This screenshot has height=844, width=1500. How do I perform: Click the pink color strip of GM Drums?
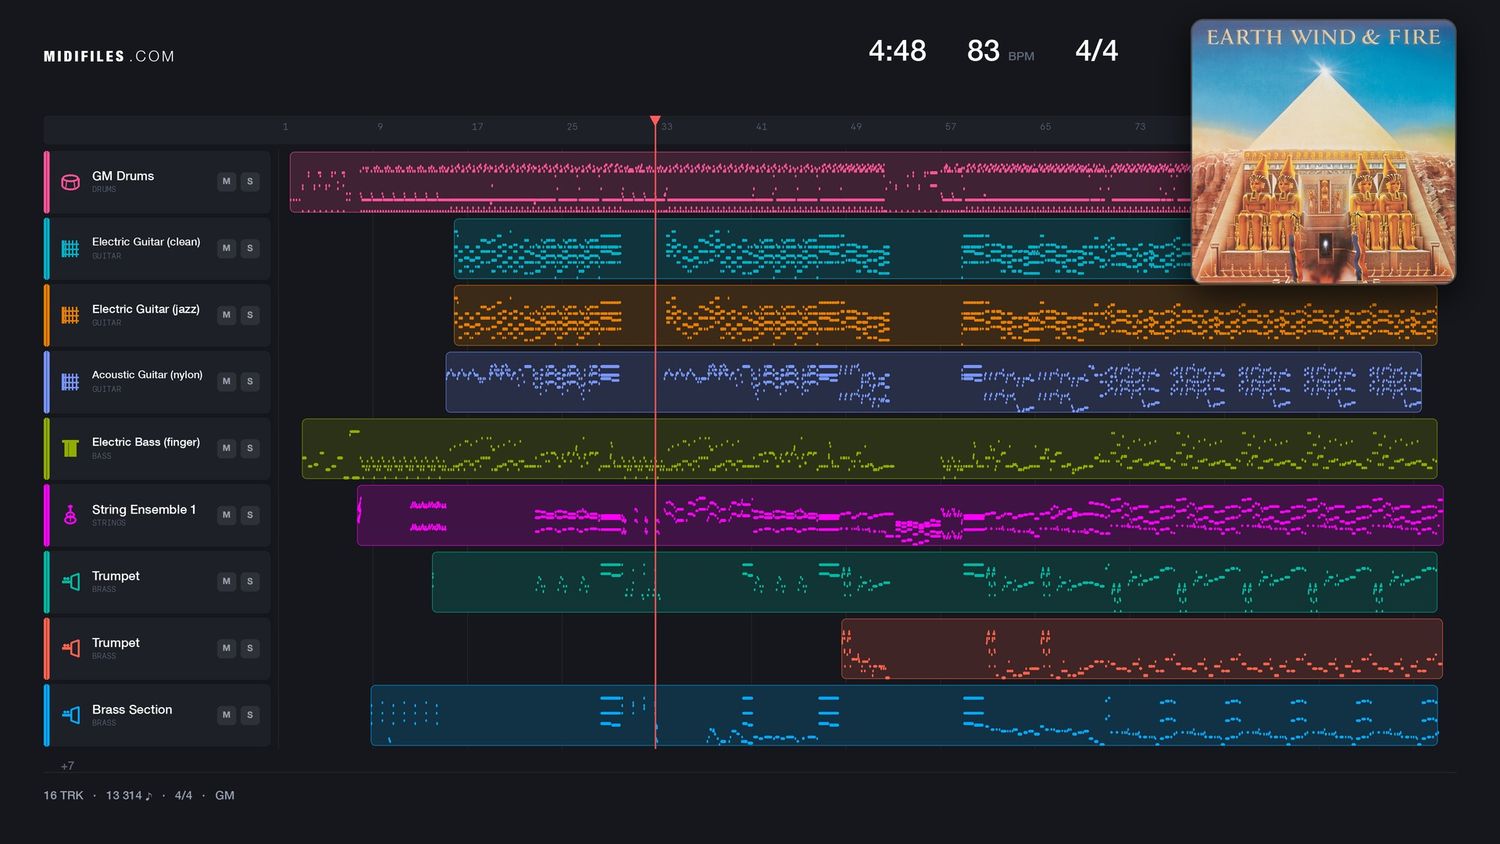pos(46,182)
